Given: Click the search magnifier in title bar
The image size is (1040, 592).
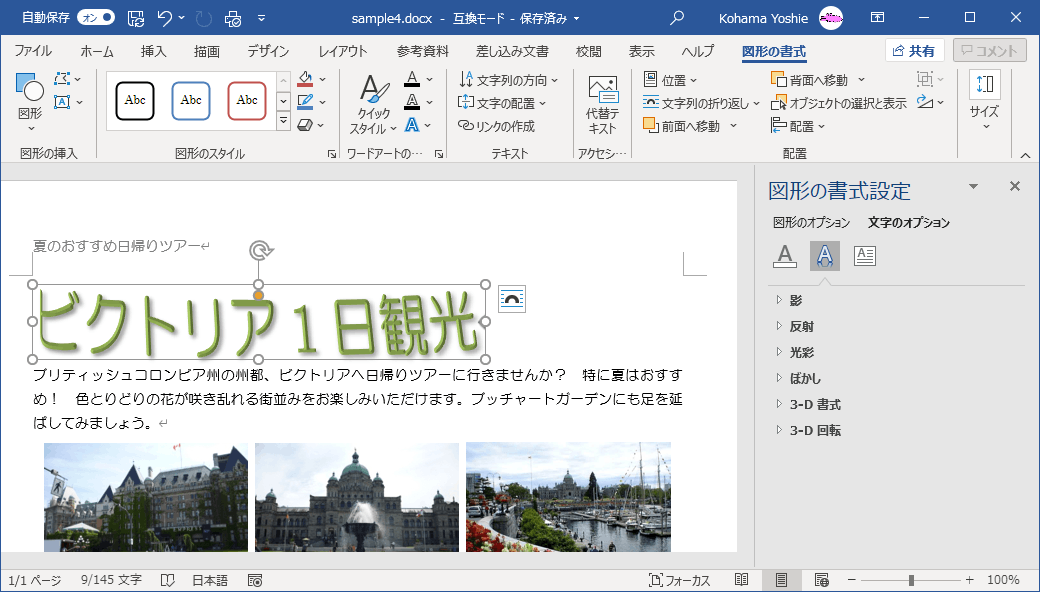Looking at the screenshot, I should tap(677, 18).
